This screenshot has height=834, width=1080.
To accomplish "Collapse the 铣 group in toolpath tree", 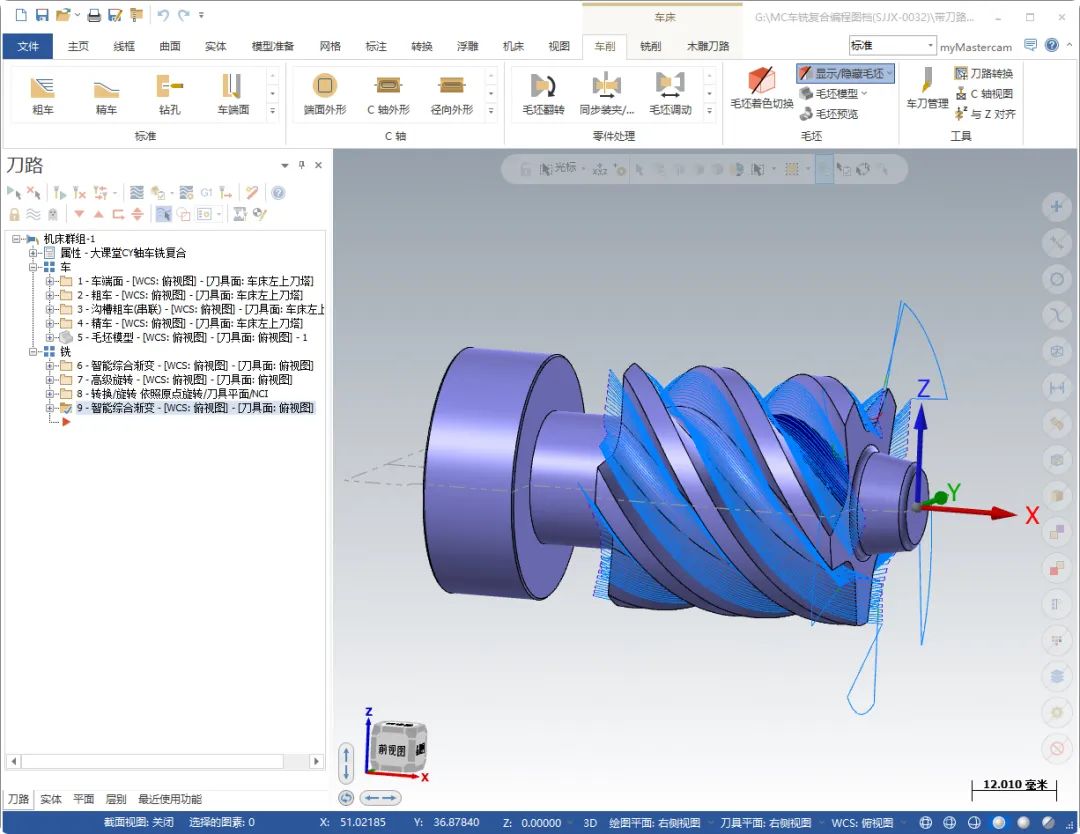I will 34,352.
